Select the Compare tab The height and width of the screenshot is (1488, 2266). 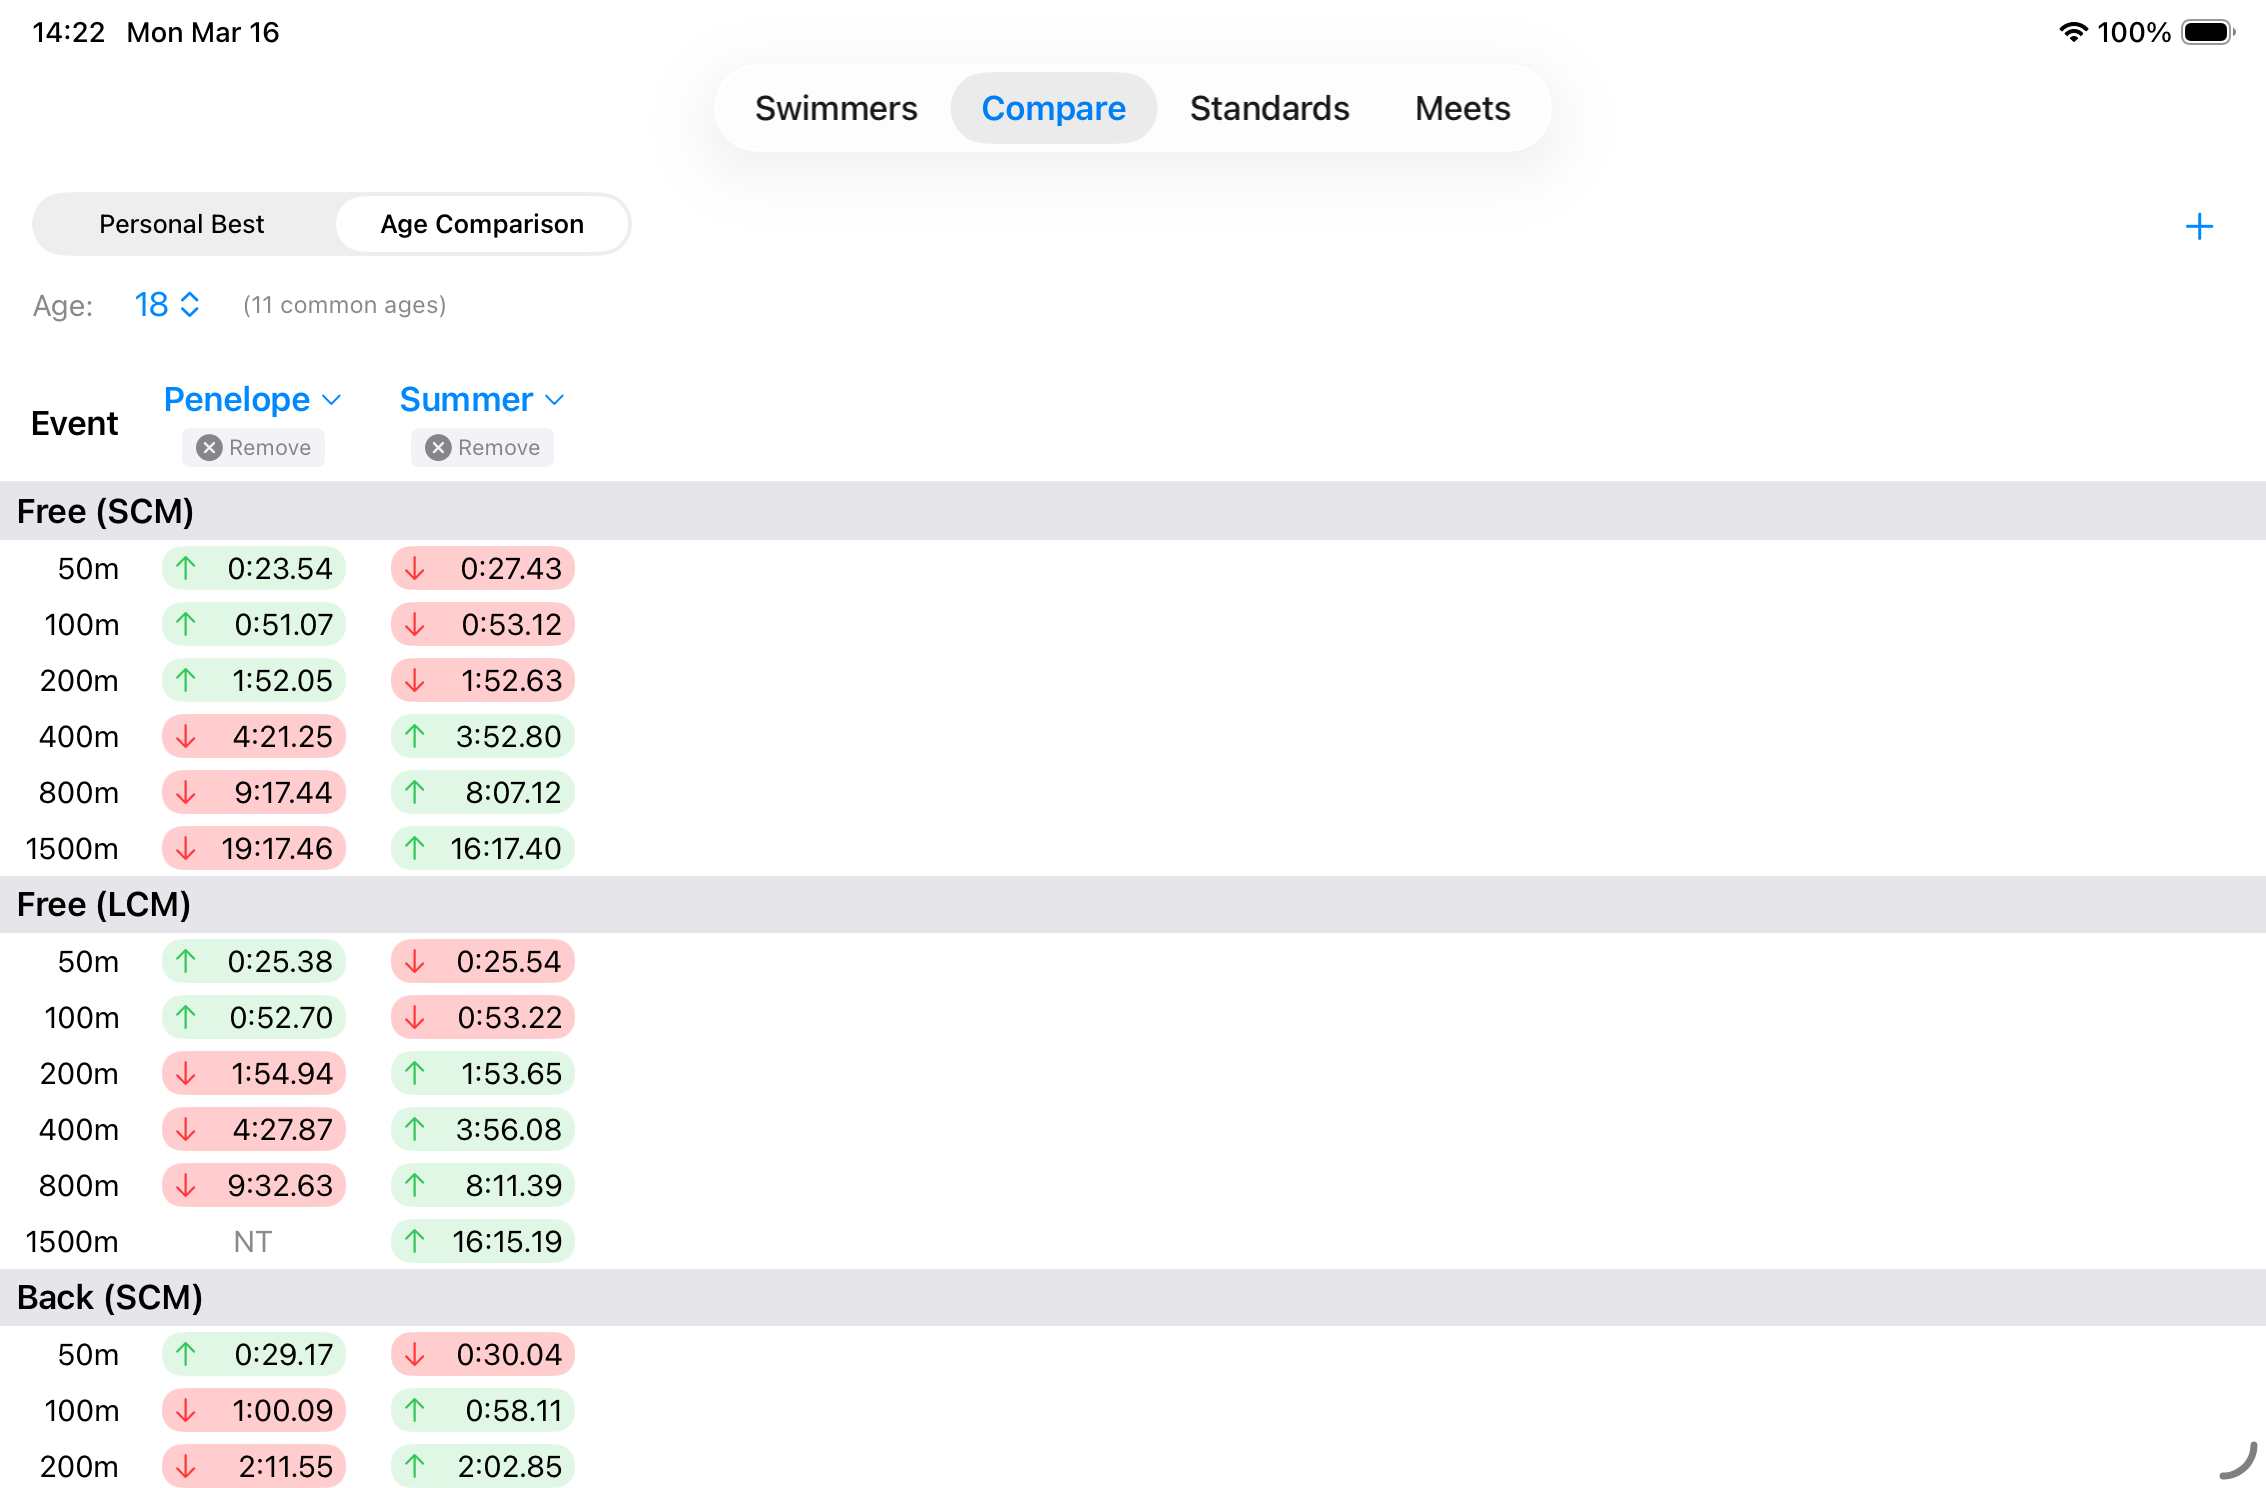1053,108
